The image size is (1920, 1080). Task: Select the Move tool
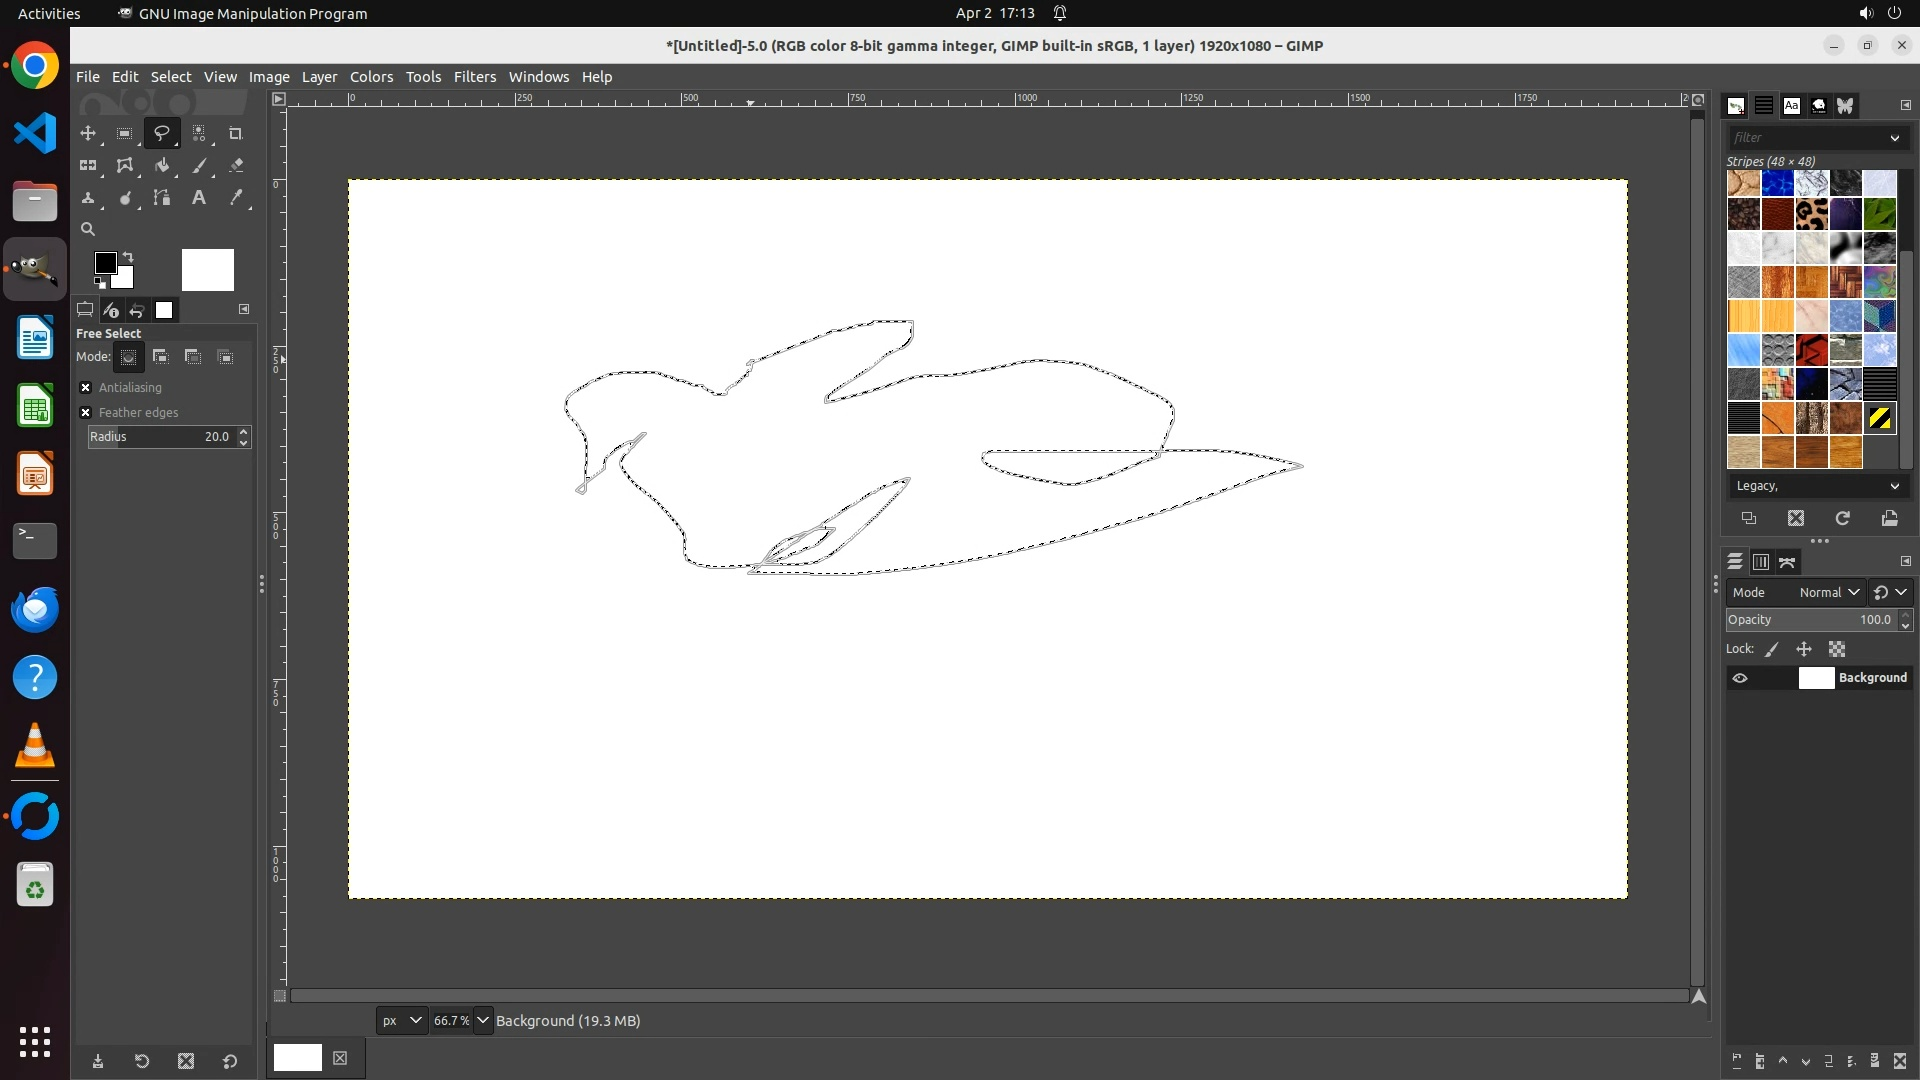click(x=88, y=133)
